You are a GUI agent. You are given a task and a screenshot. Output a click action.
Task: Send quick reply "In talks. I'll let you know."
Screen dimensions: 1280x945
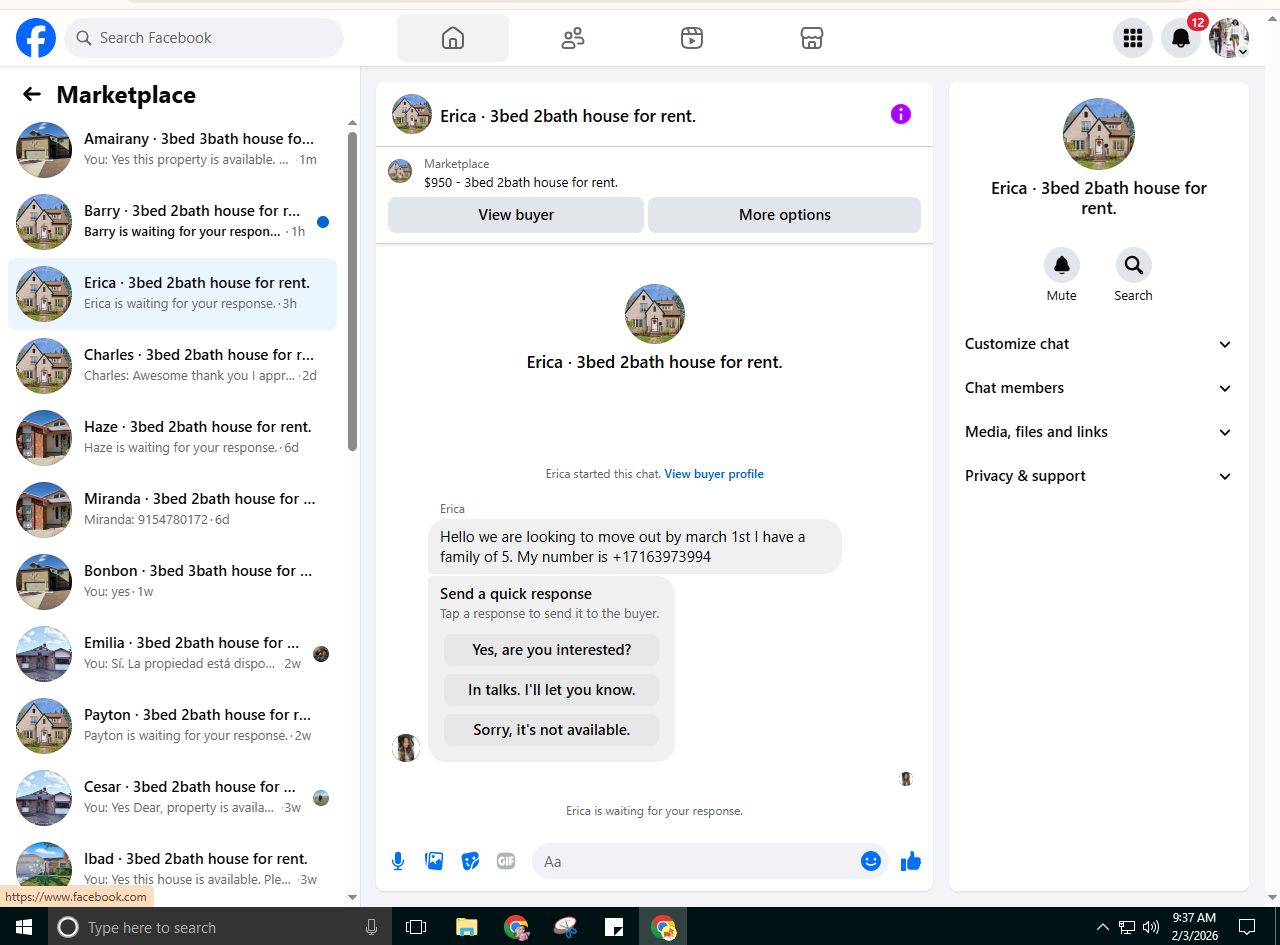(x=552, y=690)
